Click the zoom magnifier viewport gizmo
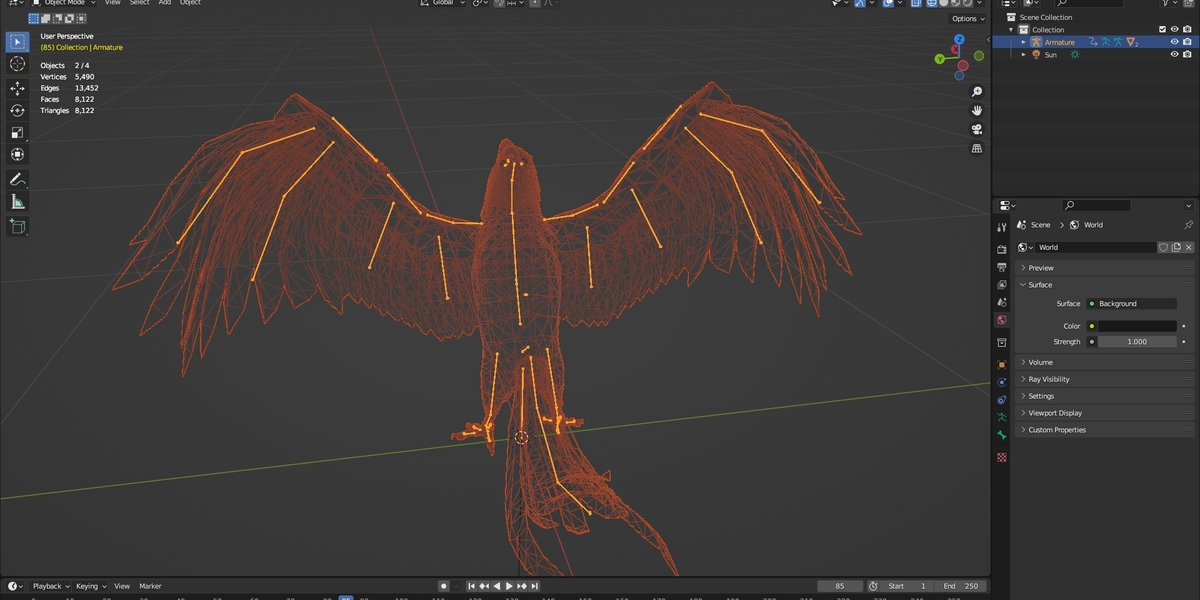This screenshot has height=600, width=1200. tap(977, 92)
